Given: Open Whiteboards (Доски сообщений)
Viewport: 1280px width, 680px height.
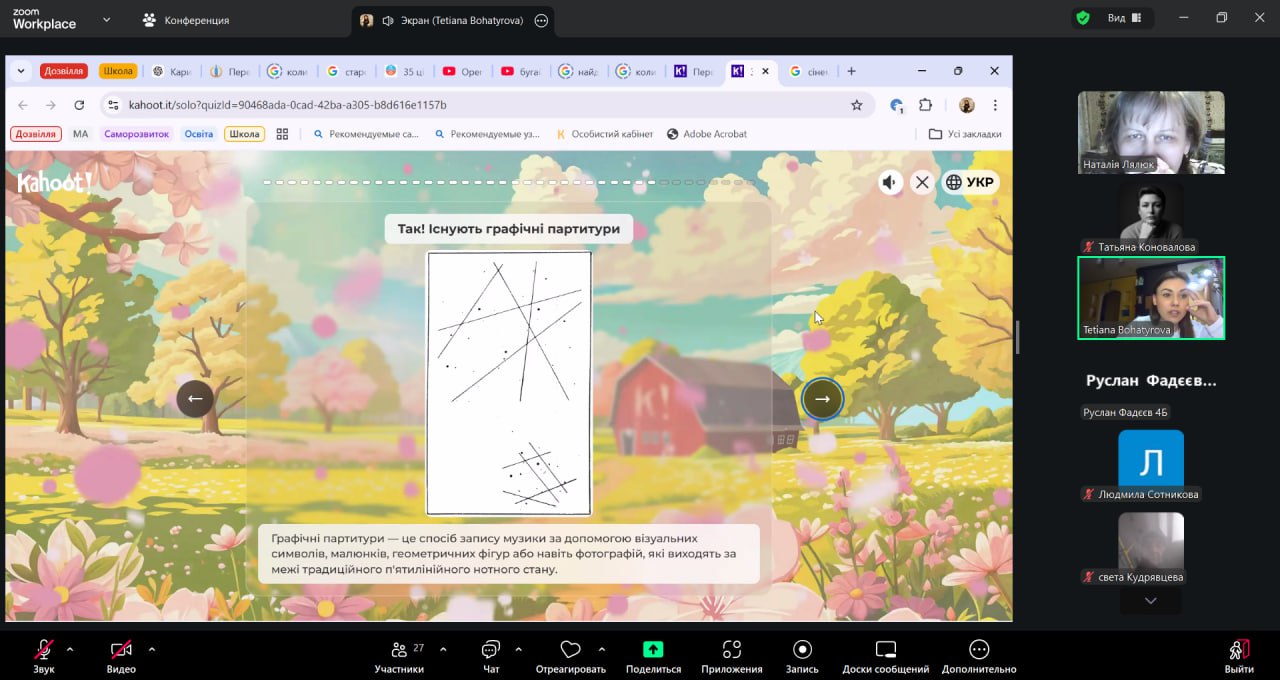Looking at the screenshot, I should (885, 649).
